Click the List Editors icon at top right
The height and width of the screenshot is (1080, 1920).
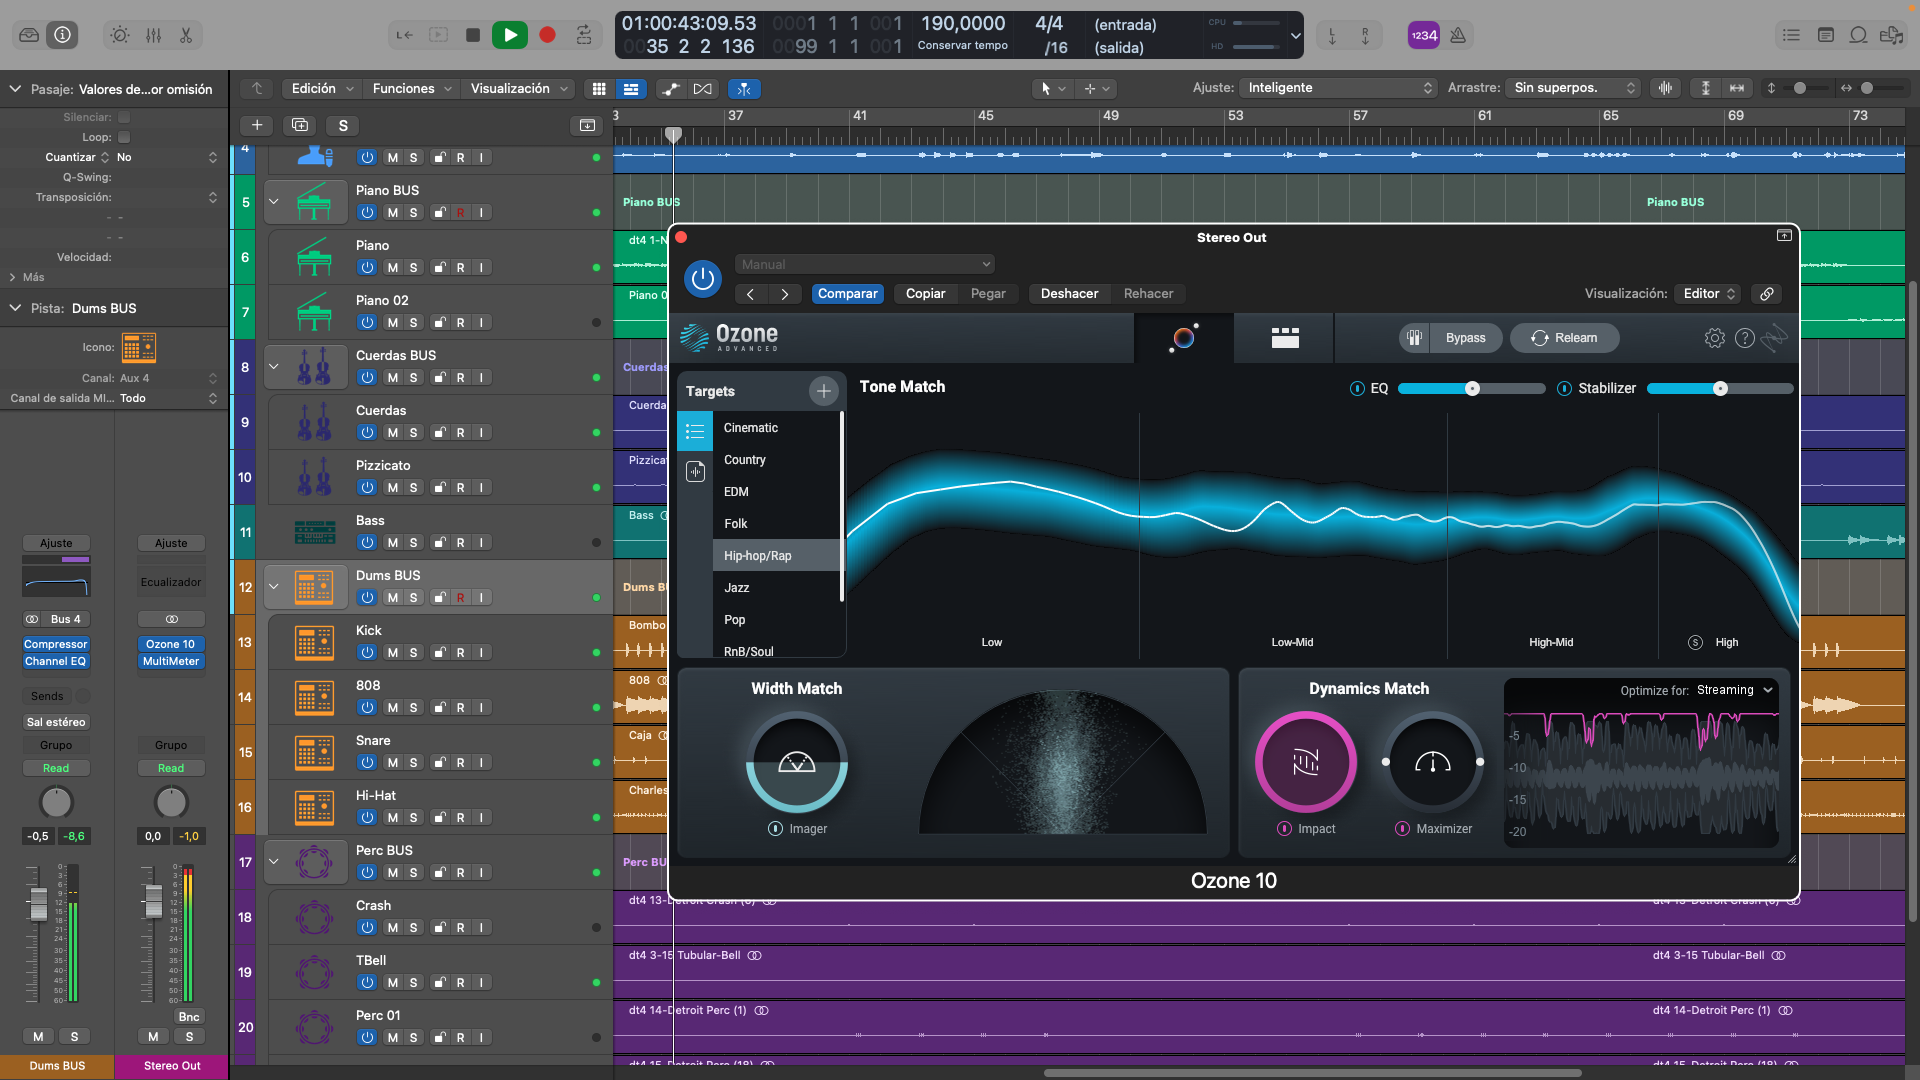(x=1791, y=34)
